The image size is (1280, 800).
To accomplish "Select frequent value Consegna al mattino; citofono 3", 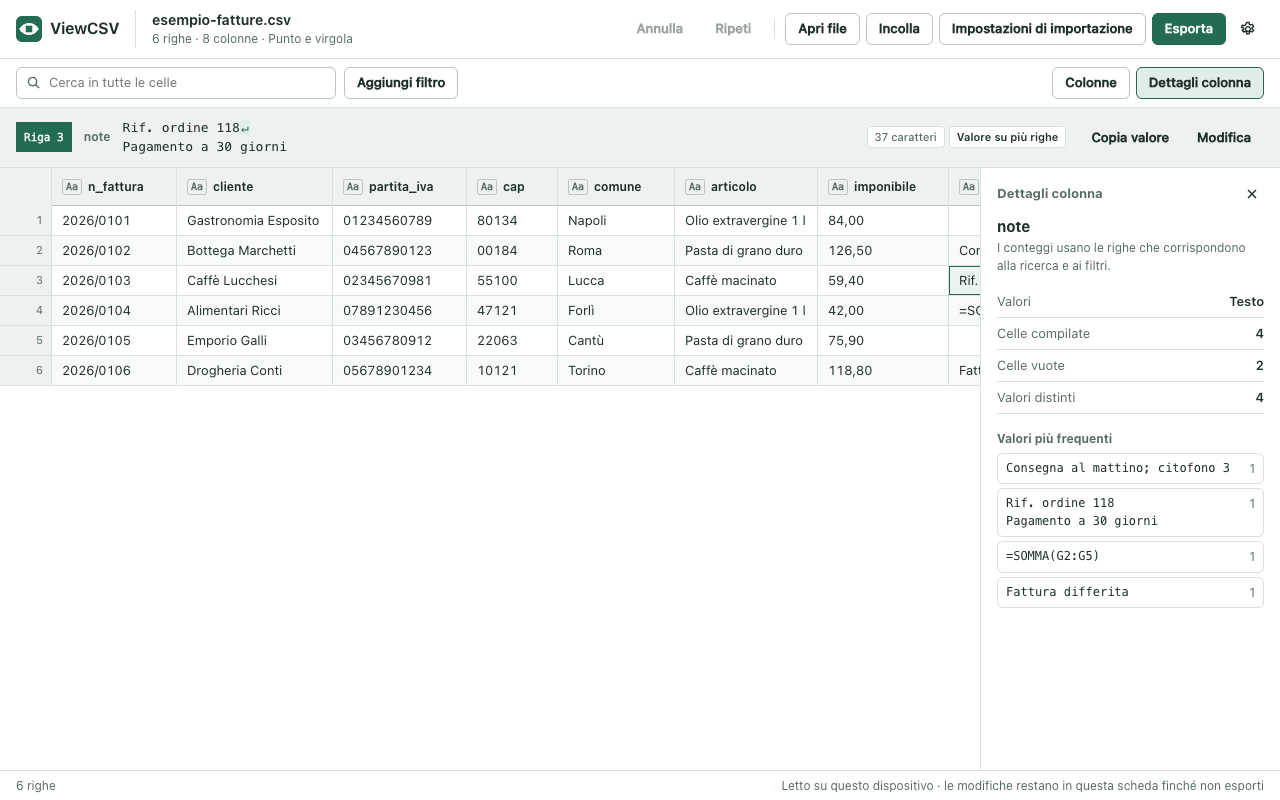I will pyautogui.click(x=1130, y=468).
